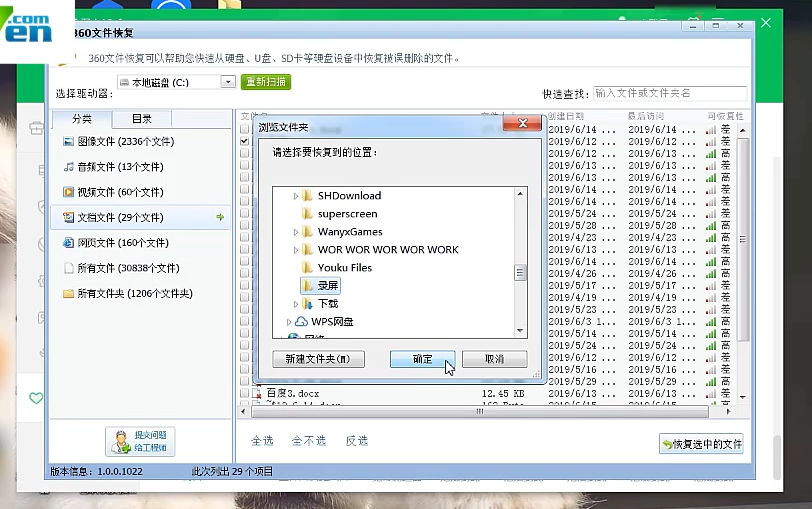The width and height of the screenshot is (812, 509).
Task: Switch to the 分类 tab
Action: click(82, 119)
